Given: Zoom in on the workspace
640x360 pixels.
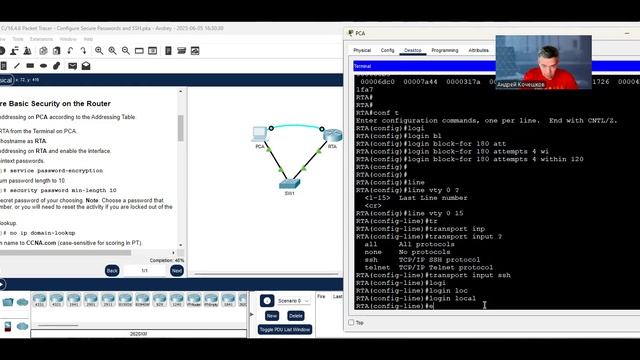Looking at the screenshot, I should point(99,51).
